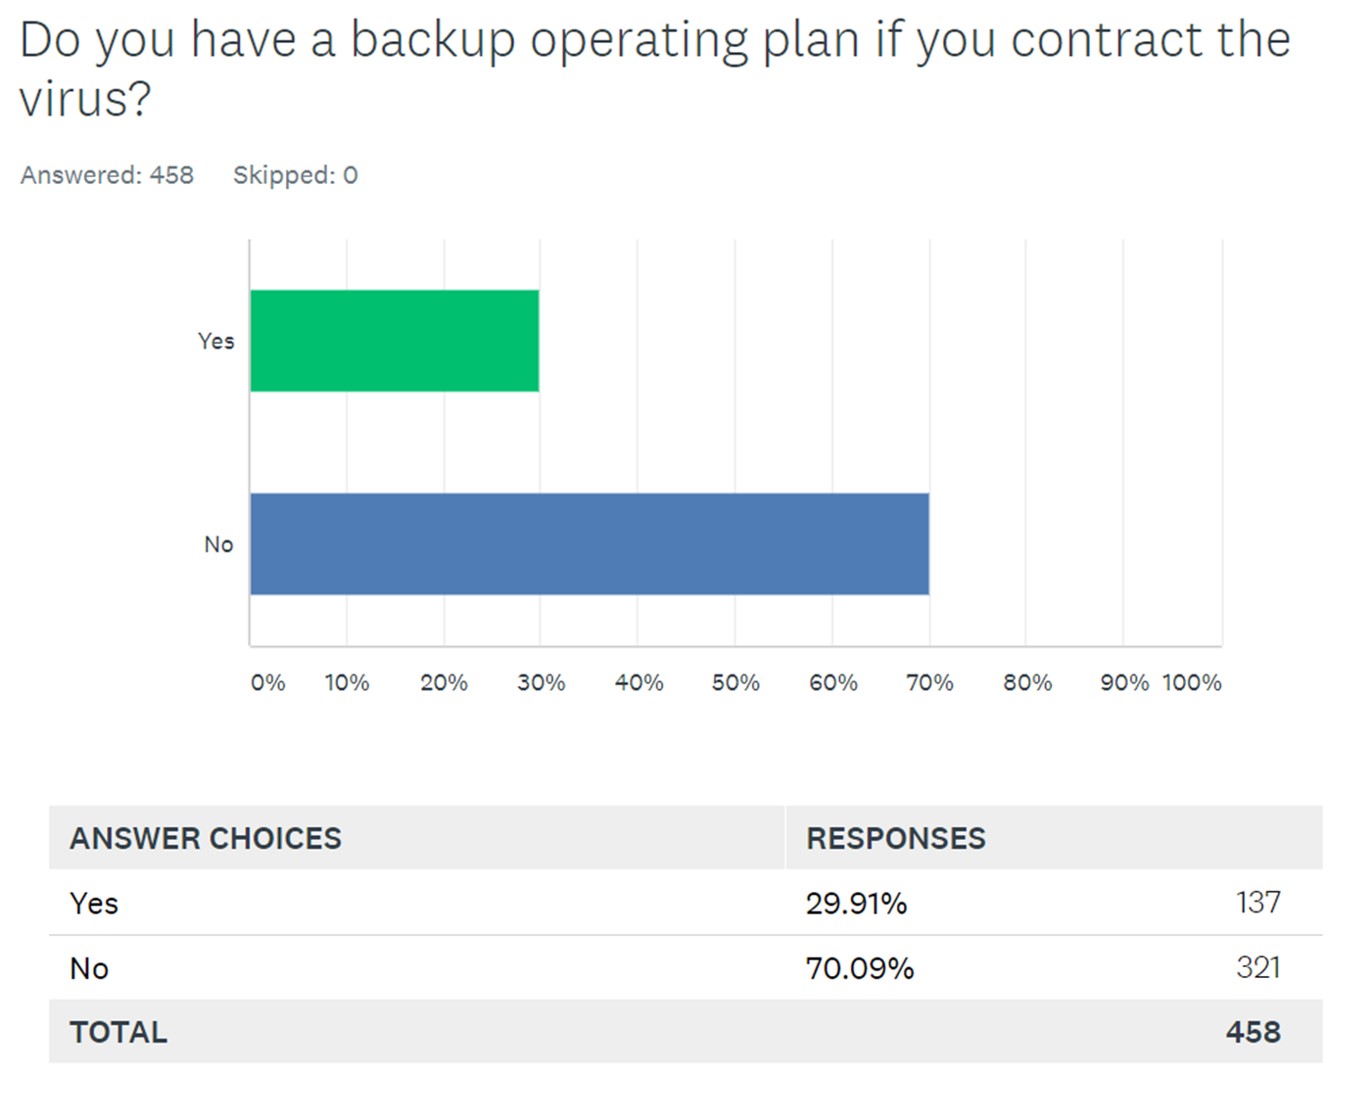The image size is (1368, 1117).
Task: Click the 100% axis tick label
Action: click(x=1191, y=682)
